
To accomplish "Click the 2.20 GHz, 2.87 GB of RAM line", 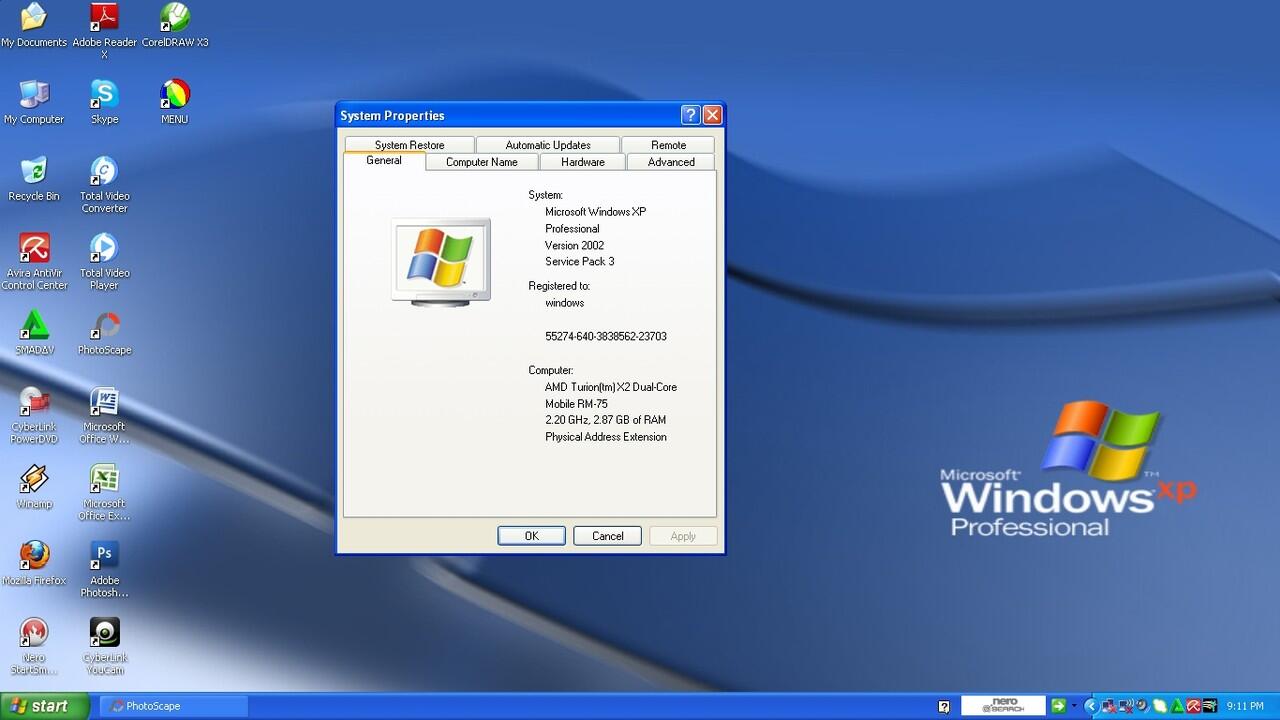I will [x=606, y=420].
